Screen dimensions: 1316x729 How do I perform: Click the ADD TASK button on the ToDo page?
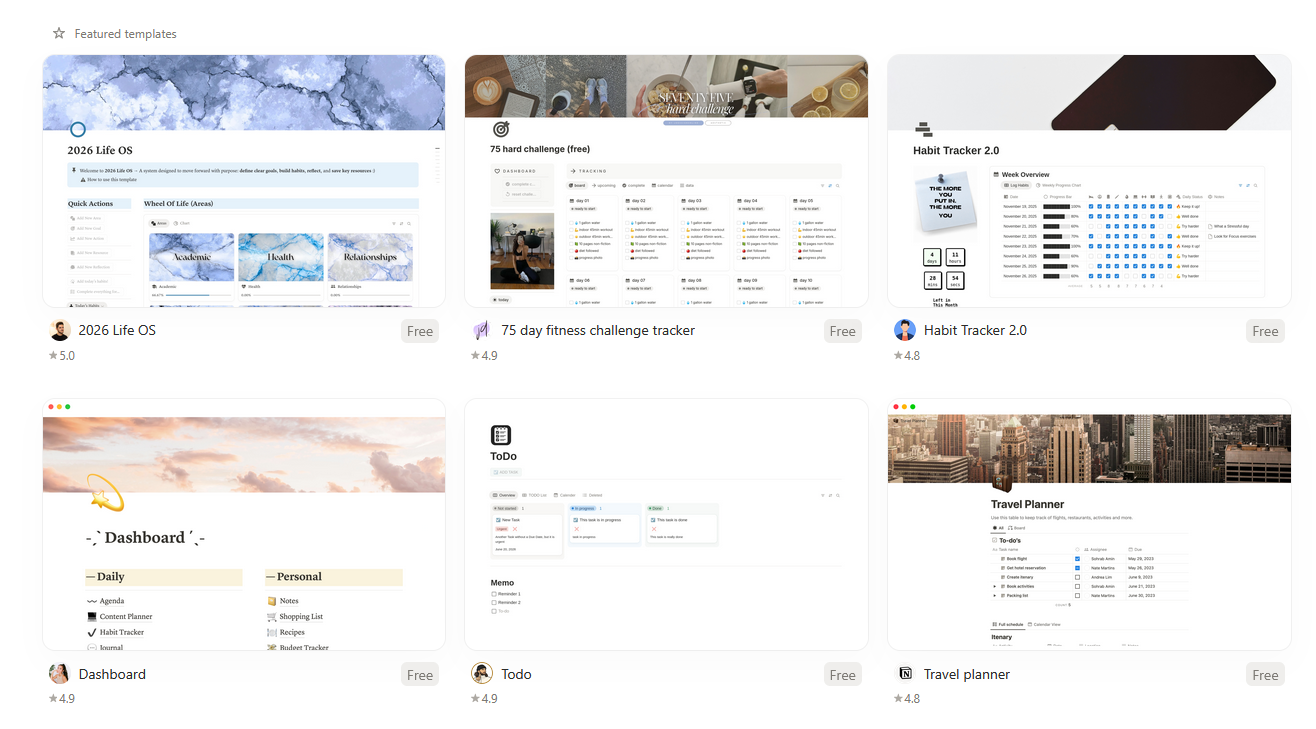click(506, 472)
